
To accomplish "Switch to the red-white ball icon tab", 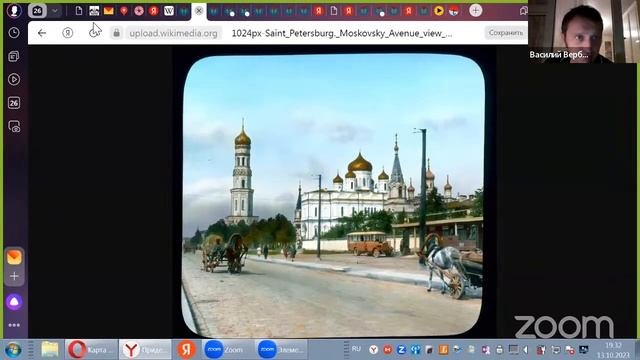I will (x=454, y=11).
